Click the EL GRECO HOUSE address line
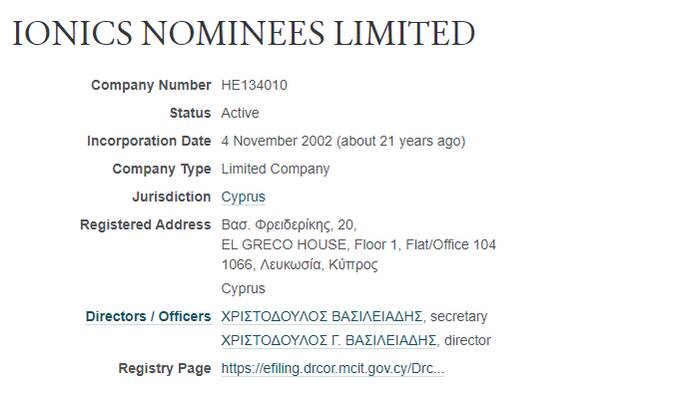The width and height of the screenshot is (680, 398). click(x=359, y=245)
